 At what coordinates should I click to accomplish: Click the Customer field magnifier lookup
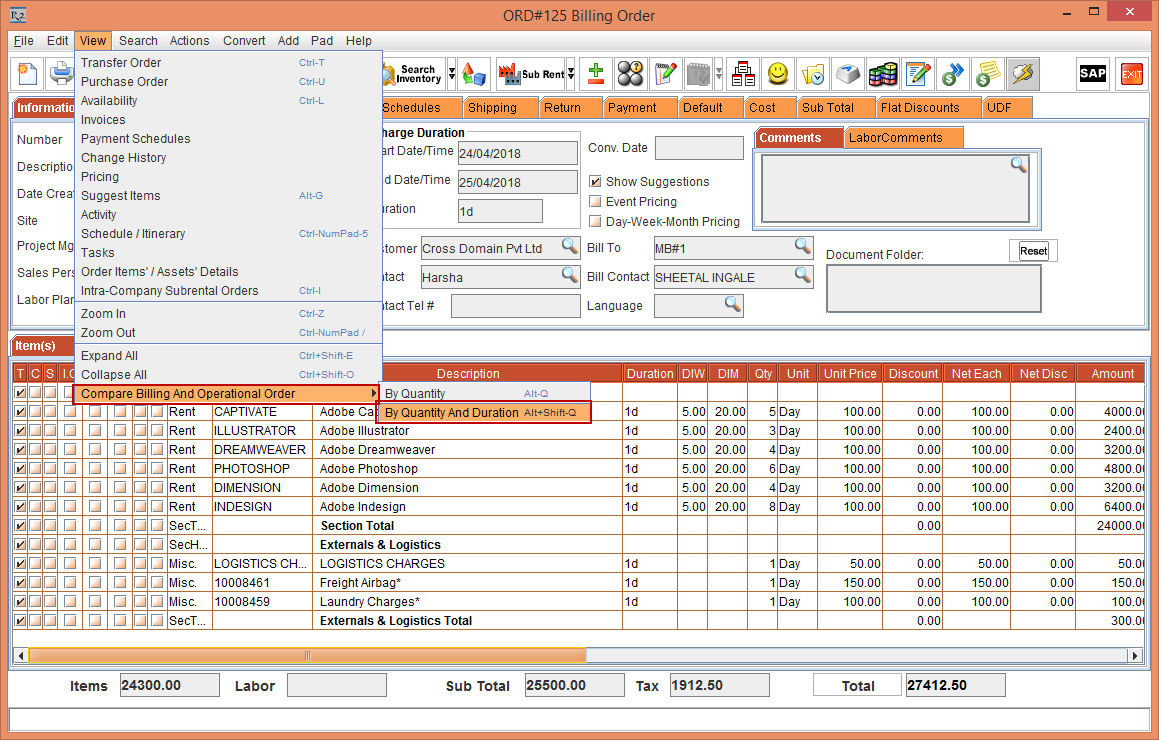569,247
